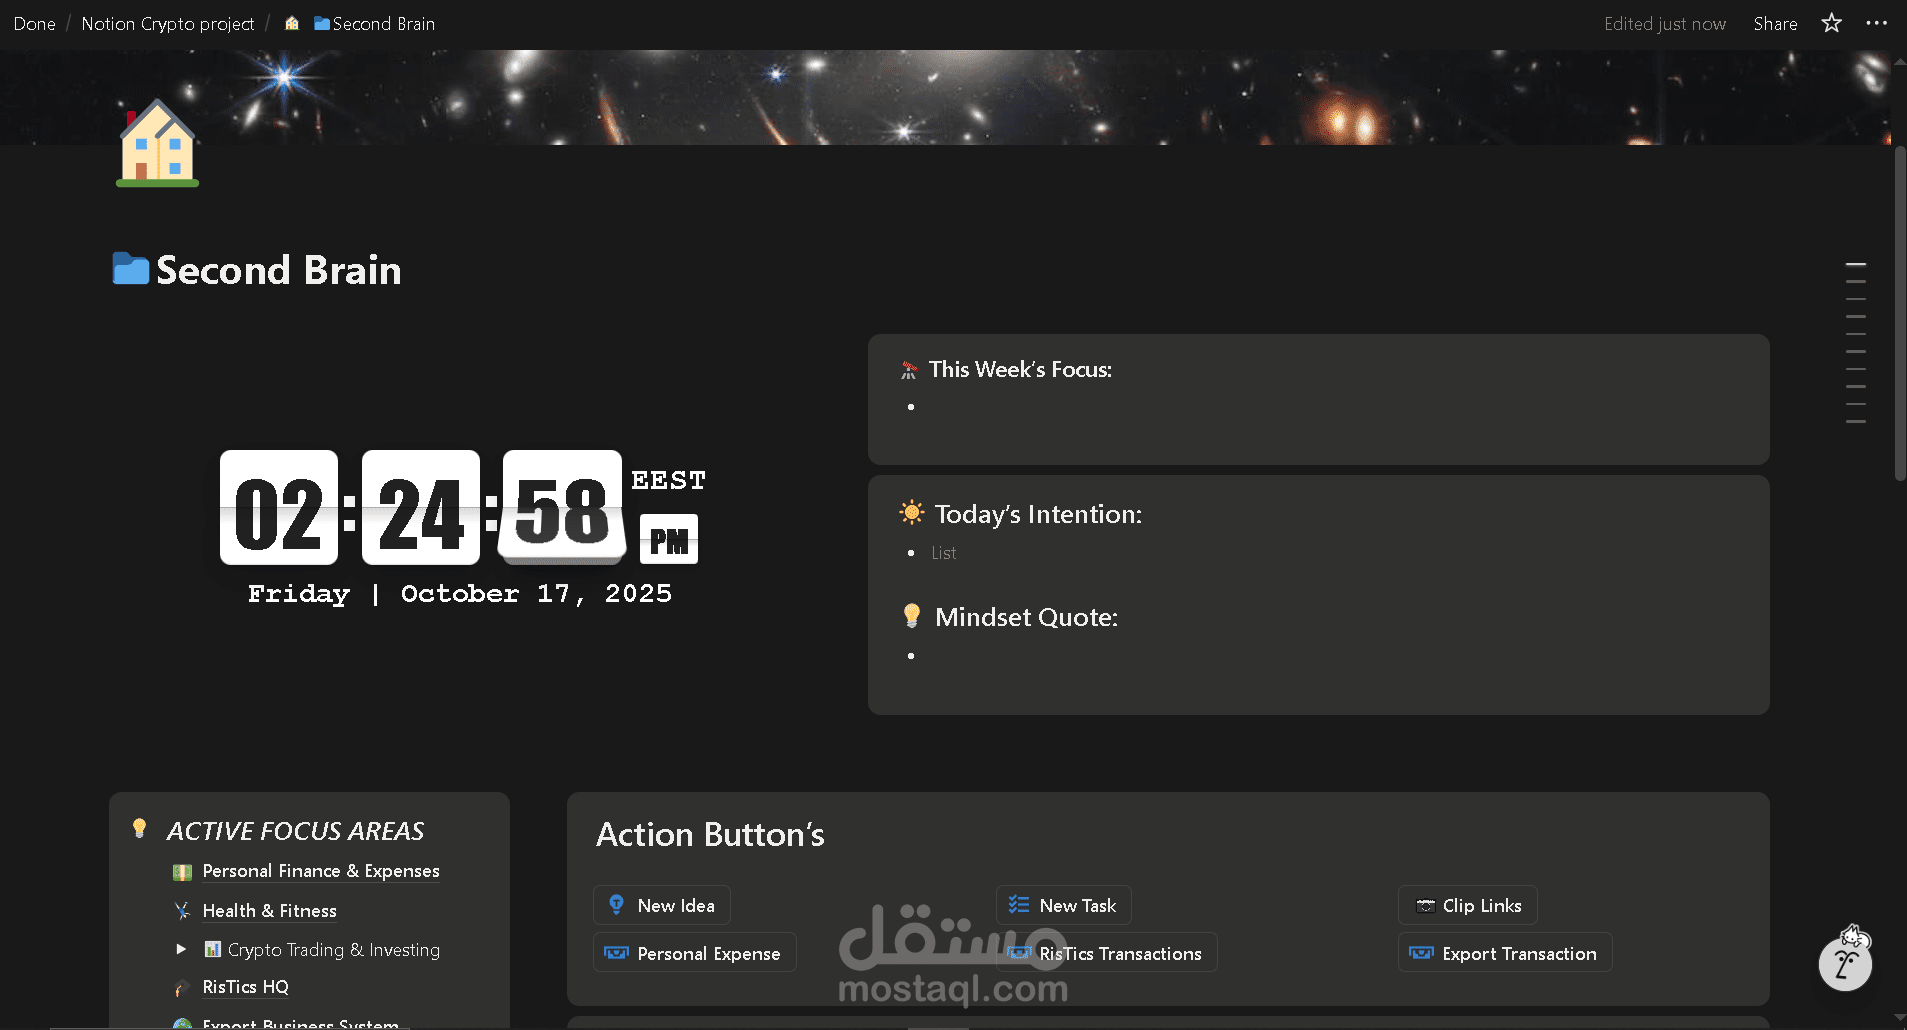
Task: Open the three-dots page menu
Action: point(1876,23)
